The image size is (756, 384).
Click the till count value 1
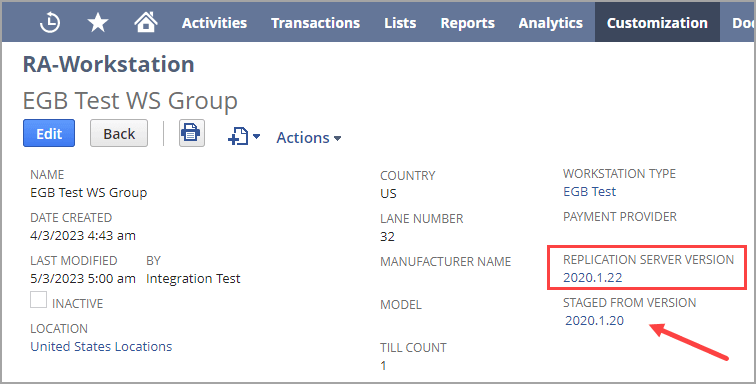(383, 366)
